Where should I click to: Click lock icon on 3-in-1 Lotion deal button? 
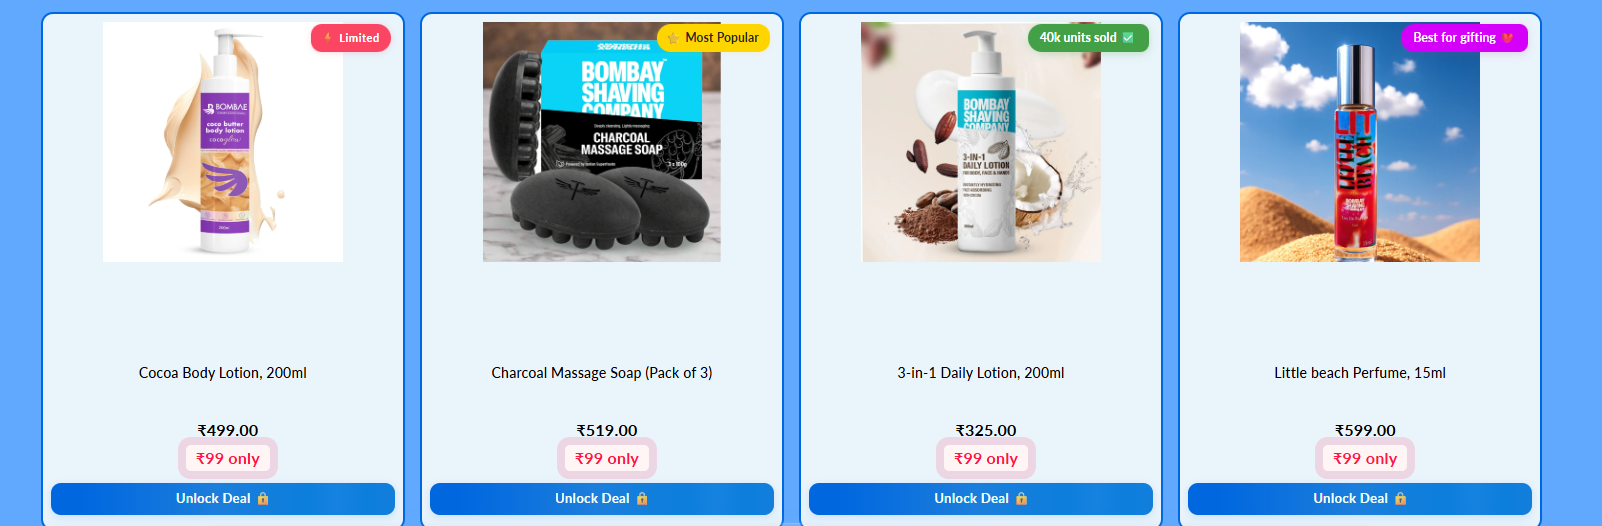pyautogui.click(x=1021, y=498)
